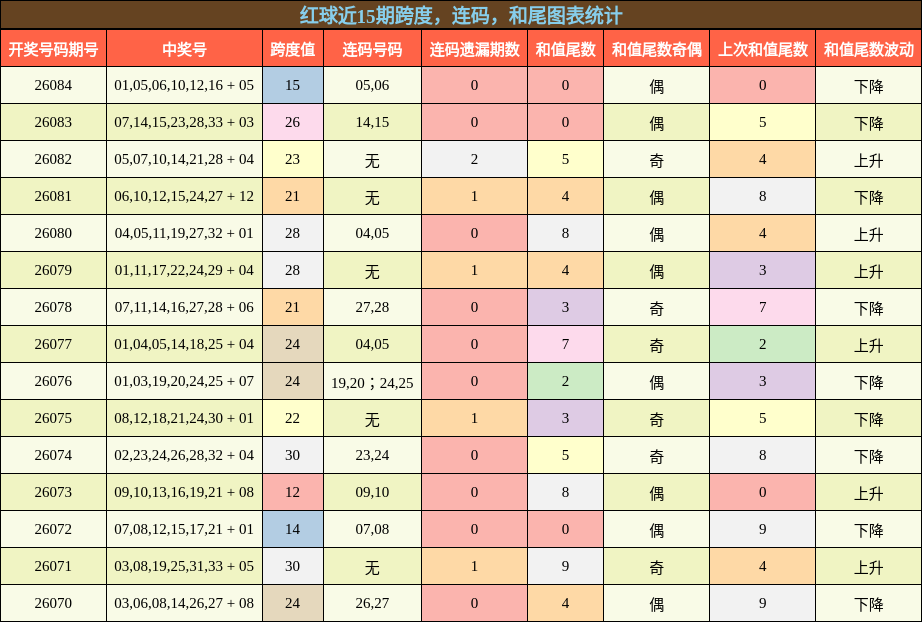922x622 pixels.
Task: Click winning numbers 03,08,19,25,31,33 + 05
Action: (x=184, y=567)
